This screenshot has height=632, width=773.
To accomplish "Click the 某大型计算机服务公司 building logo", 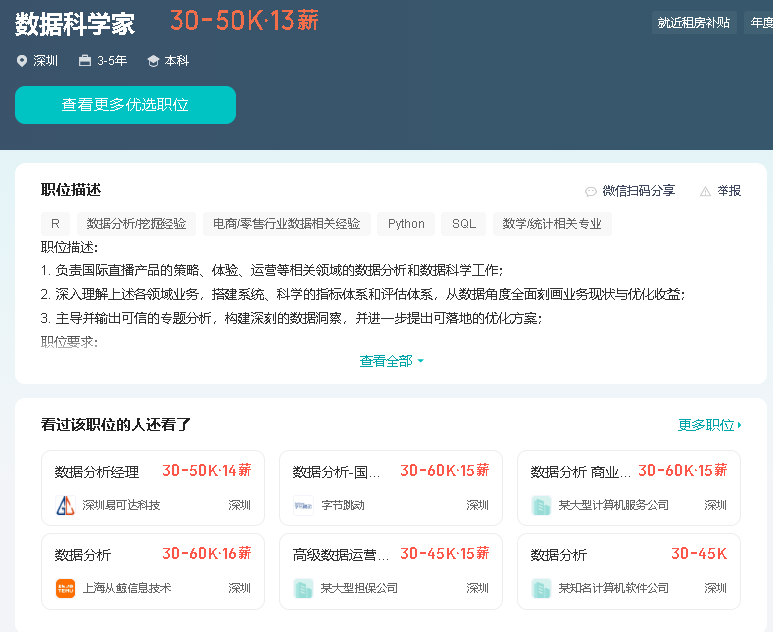I will [x=541, y=505].
